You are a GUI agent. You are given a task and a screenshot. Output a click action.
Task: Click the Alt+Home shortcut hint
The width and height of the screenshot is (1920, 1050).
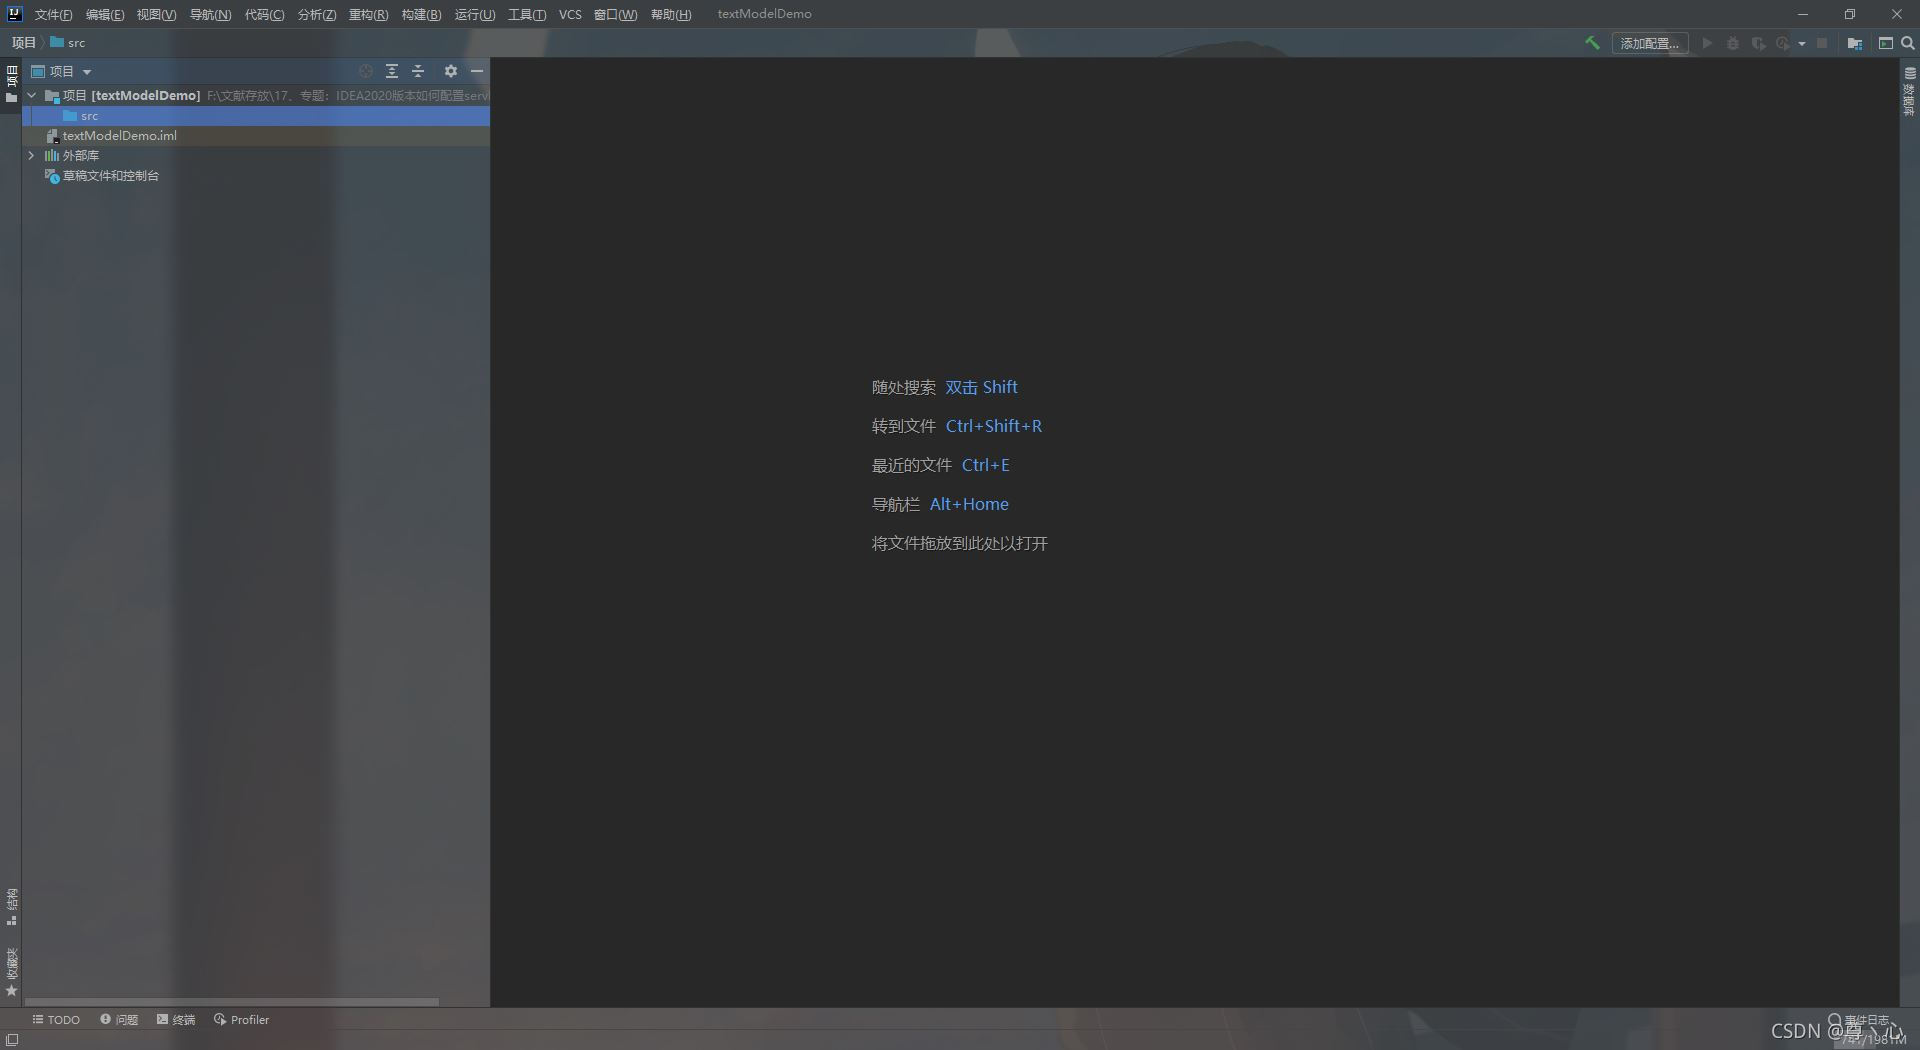click(969, 504)
